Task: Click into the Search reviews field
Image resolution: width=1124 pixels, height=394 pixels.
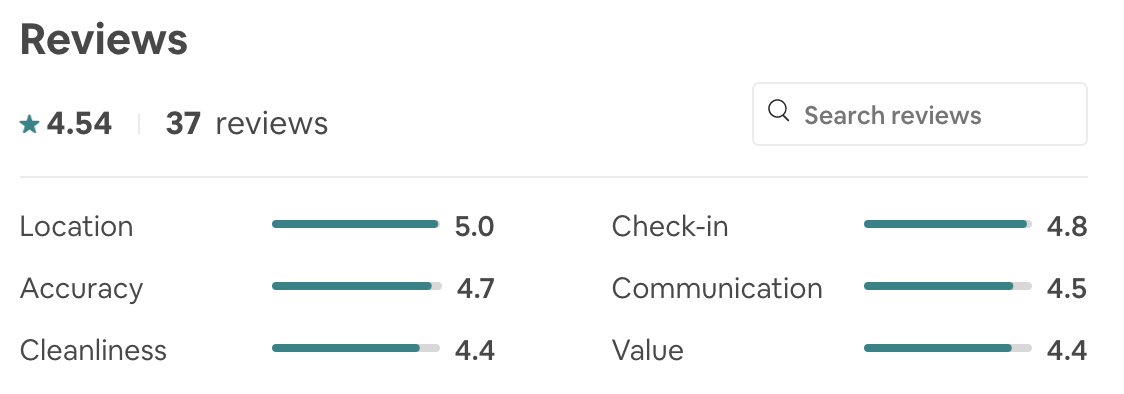Action: (x=920, y=114)
